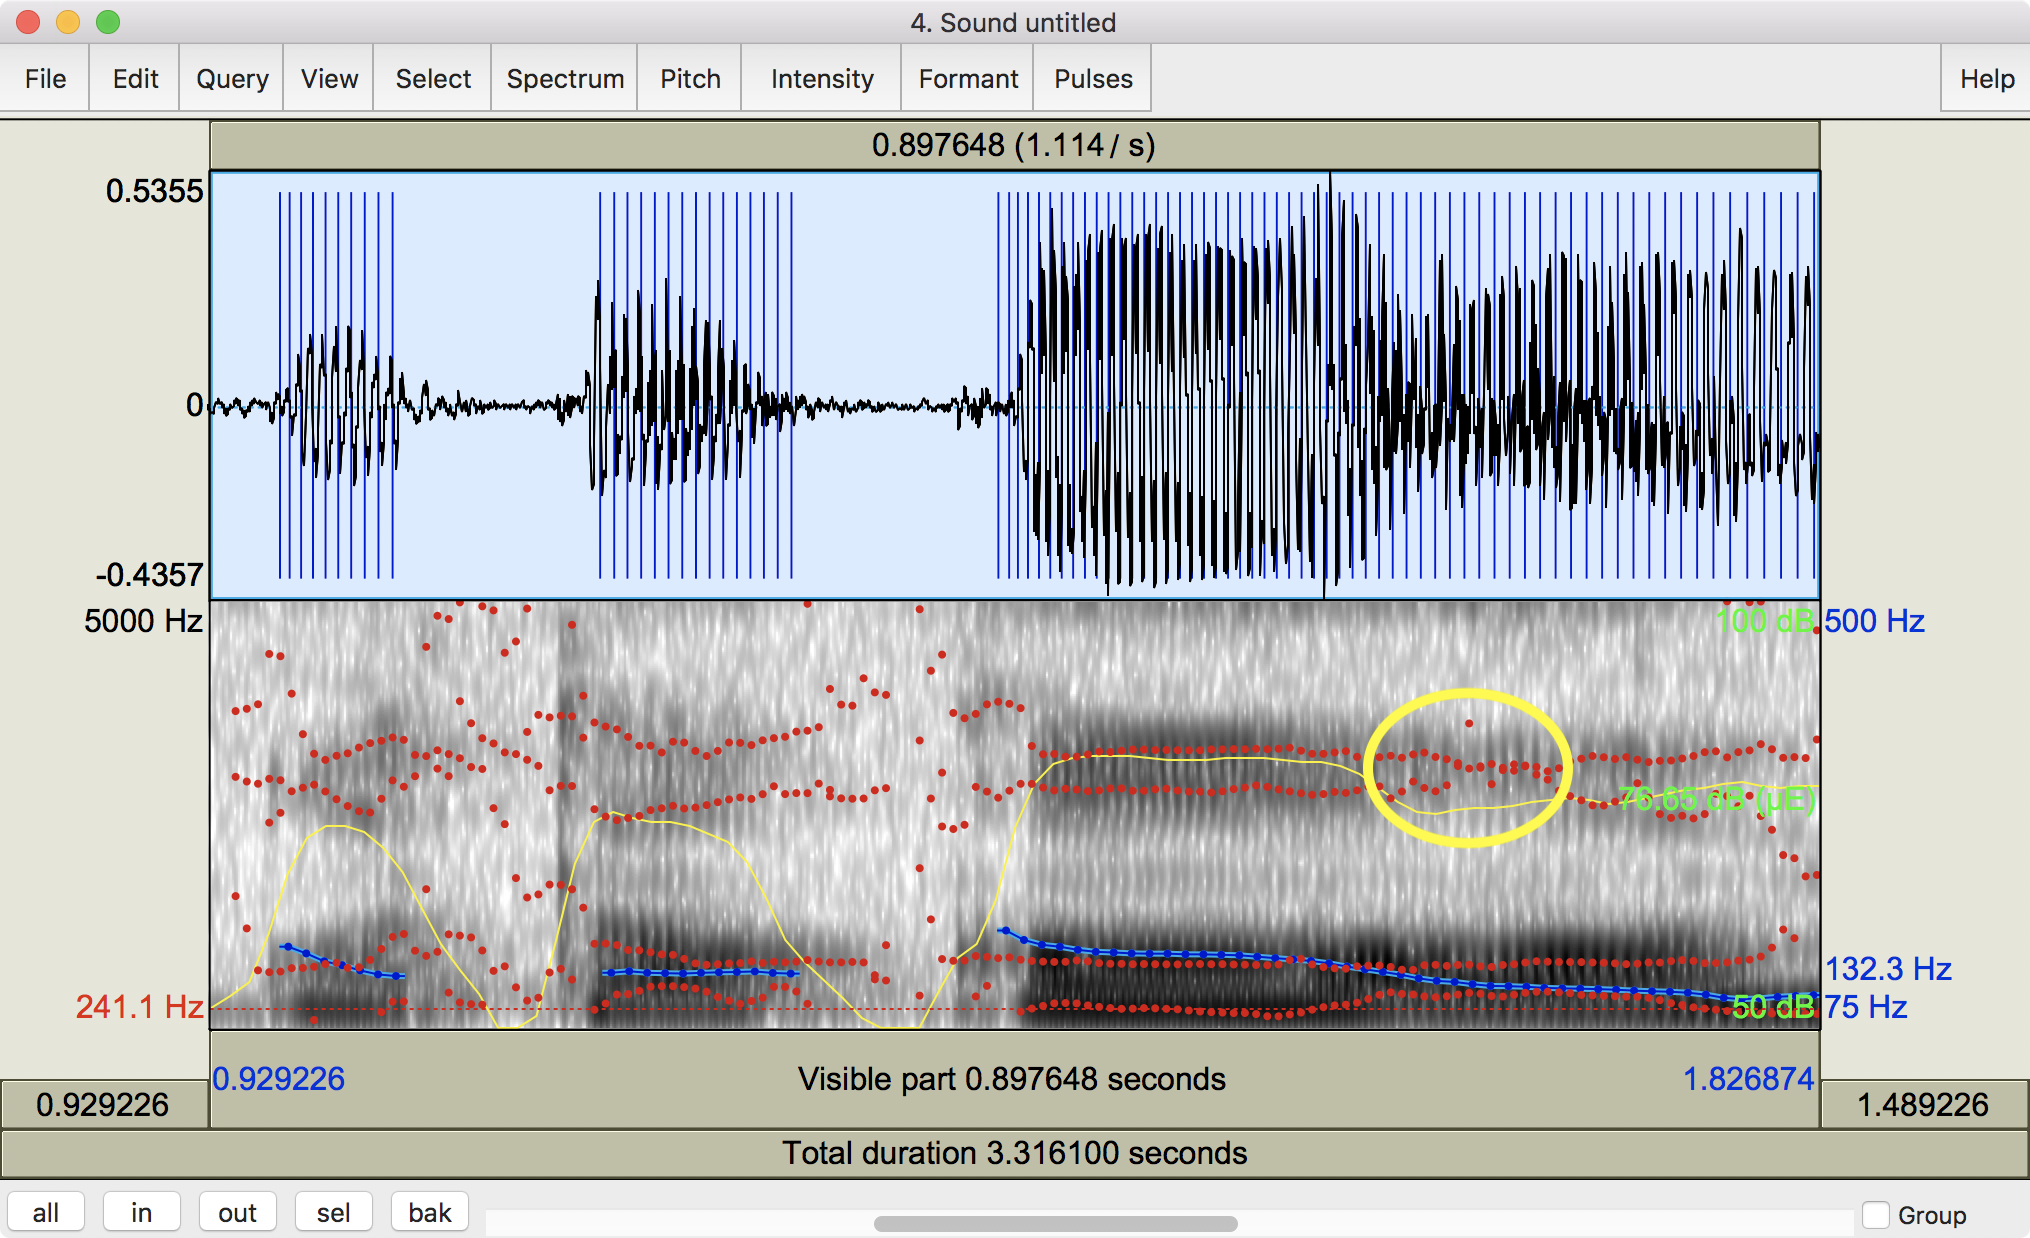Toggle the Group checkbox
This screenshot has width=2030, height=1238.
(1876, 1214)
